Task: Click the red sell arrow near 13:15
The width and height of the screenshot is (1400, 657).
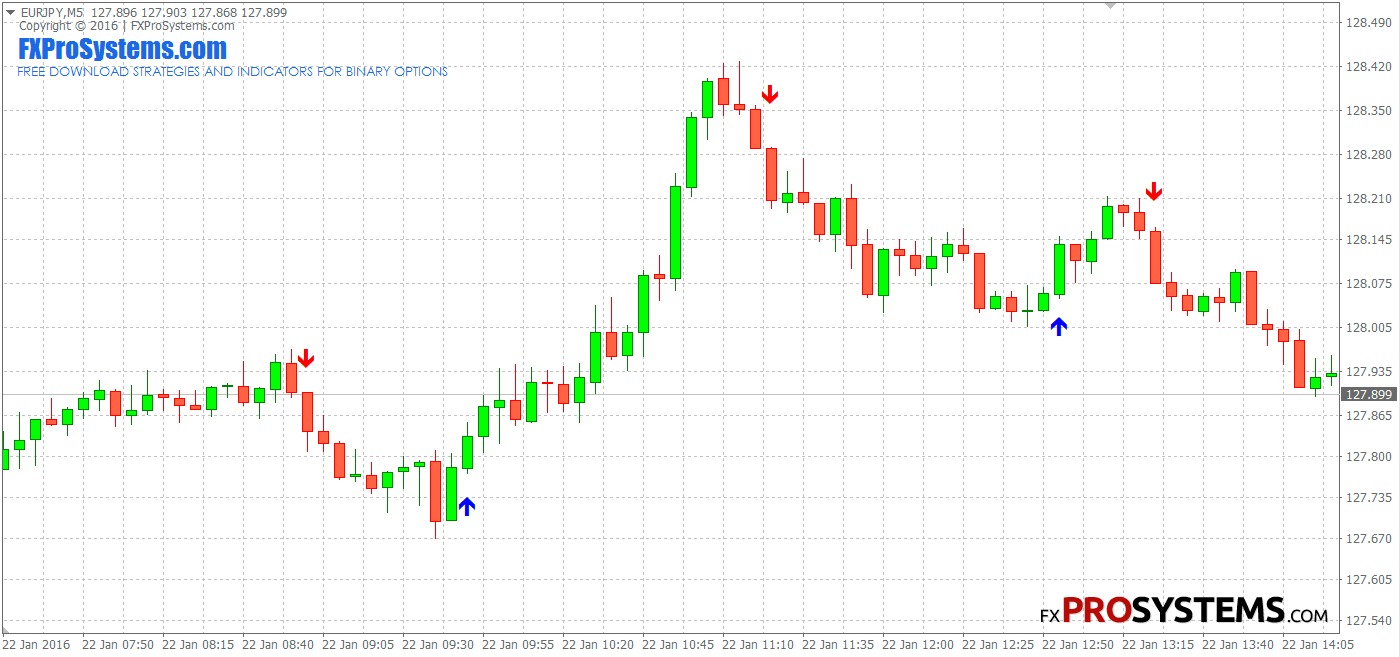Action: 1154,191
